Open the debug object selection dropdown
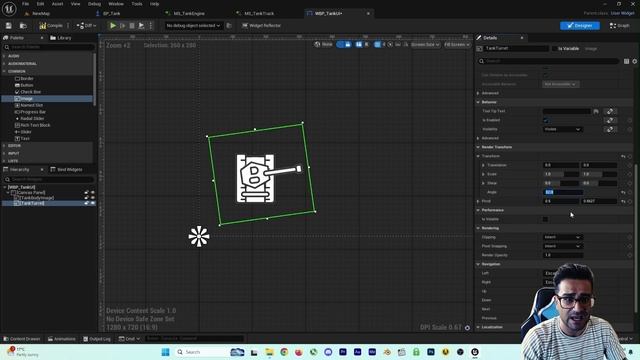Image resolution: width=640 pixels, height=360 pixels. (x=193, y=26)
